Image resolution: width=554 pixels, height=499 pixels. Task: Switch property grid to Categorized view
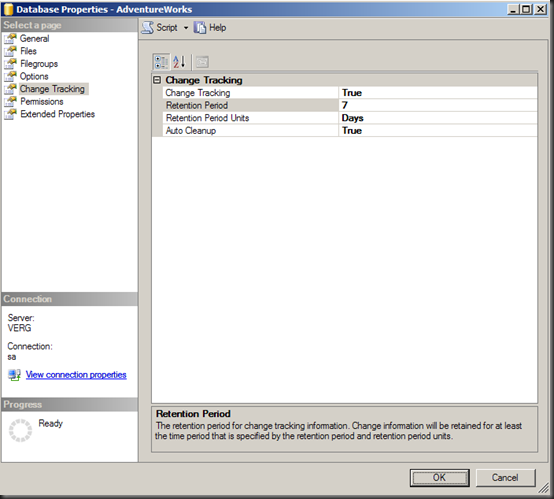[x=161, y=62]
